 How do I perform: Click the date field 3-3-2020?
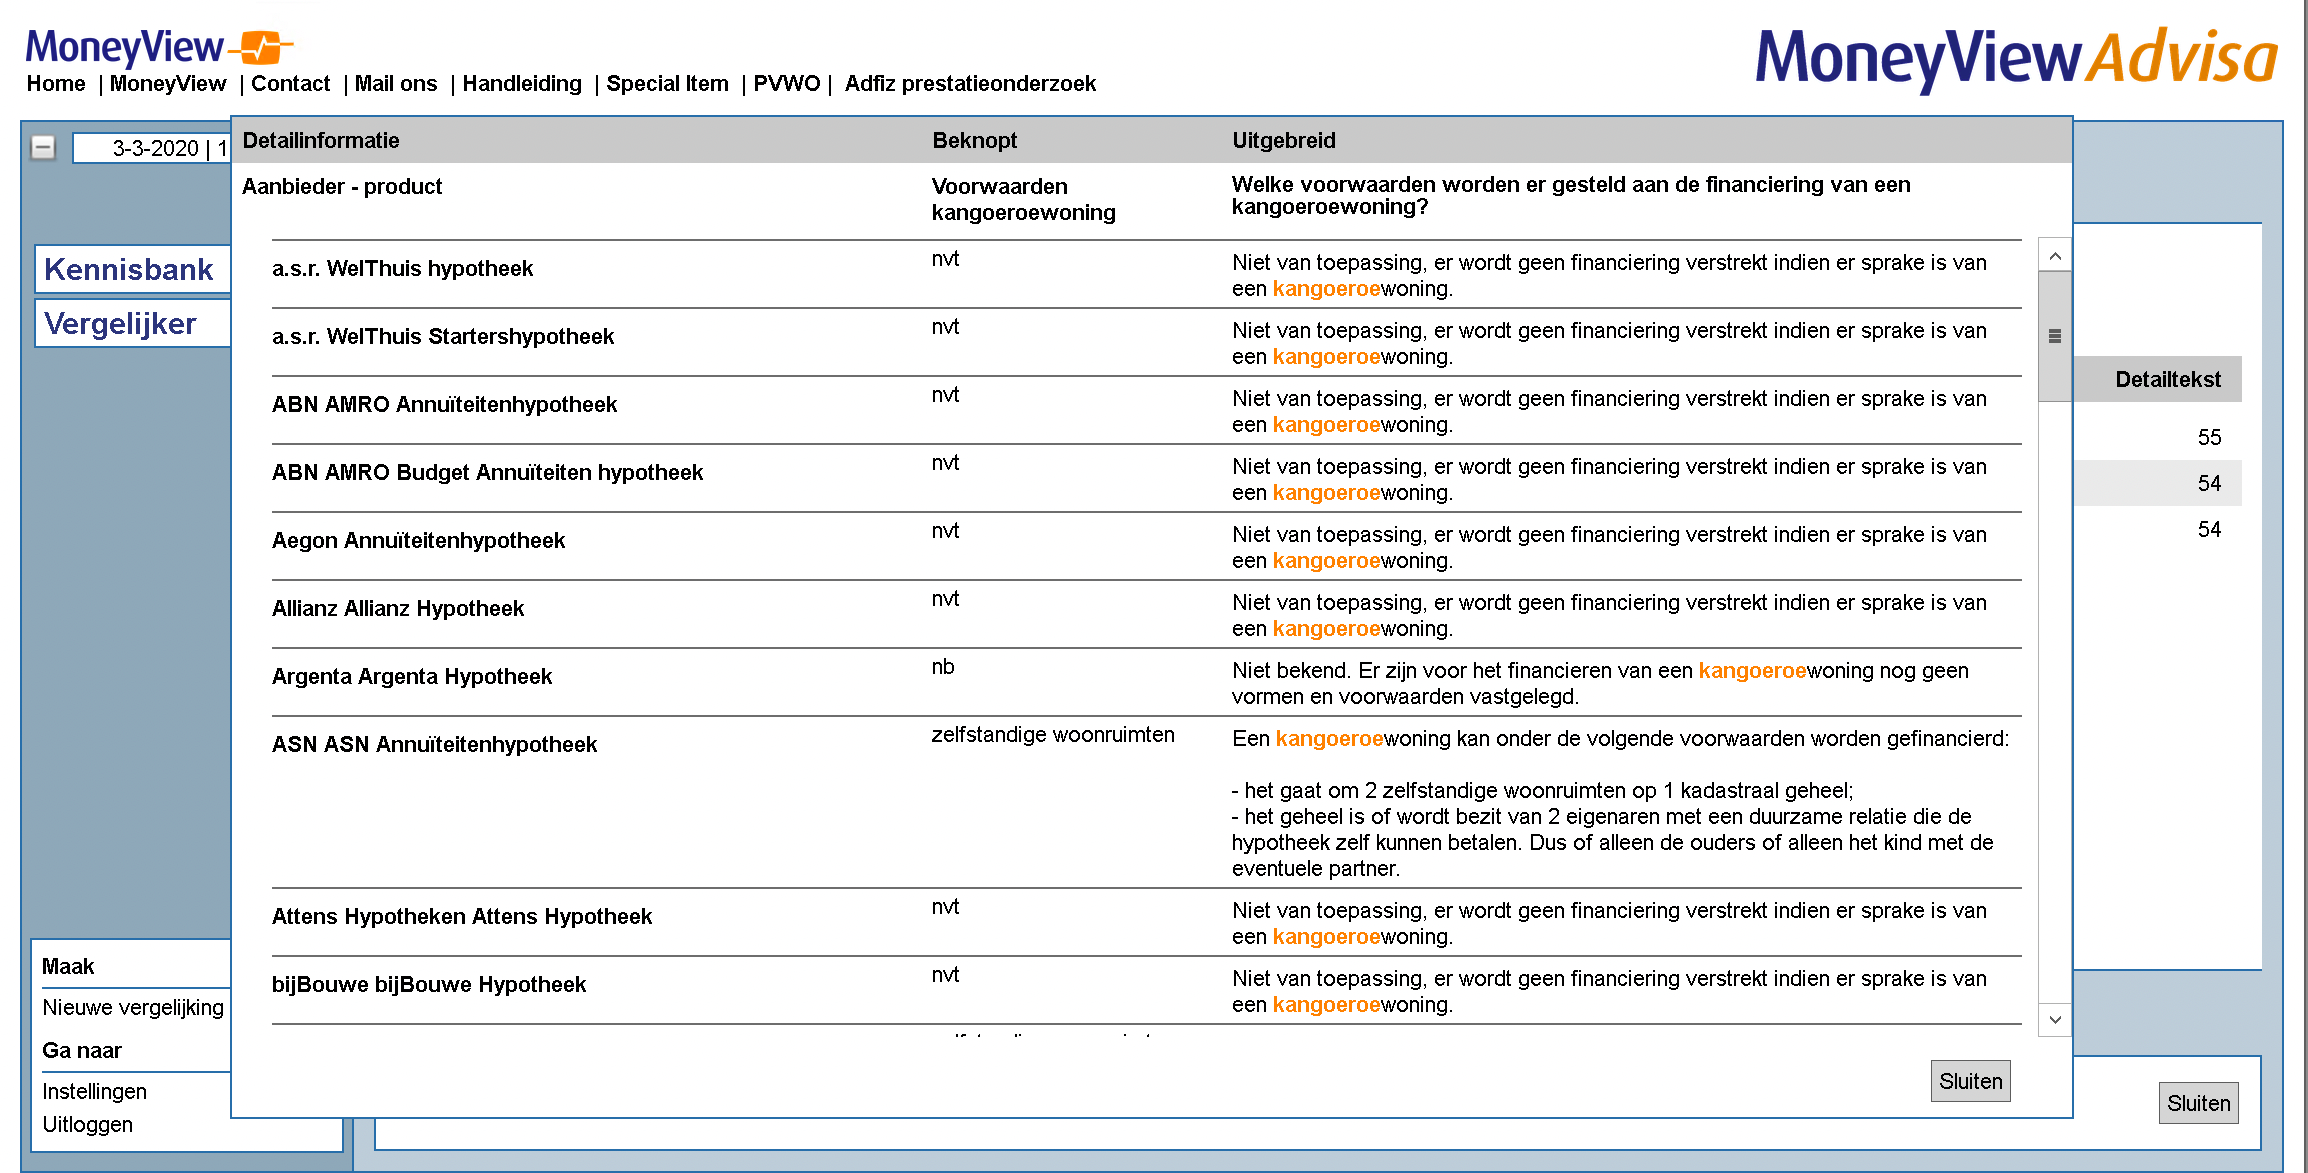[x=152, y=148]
